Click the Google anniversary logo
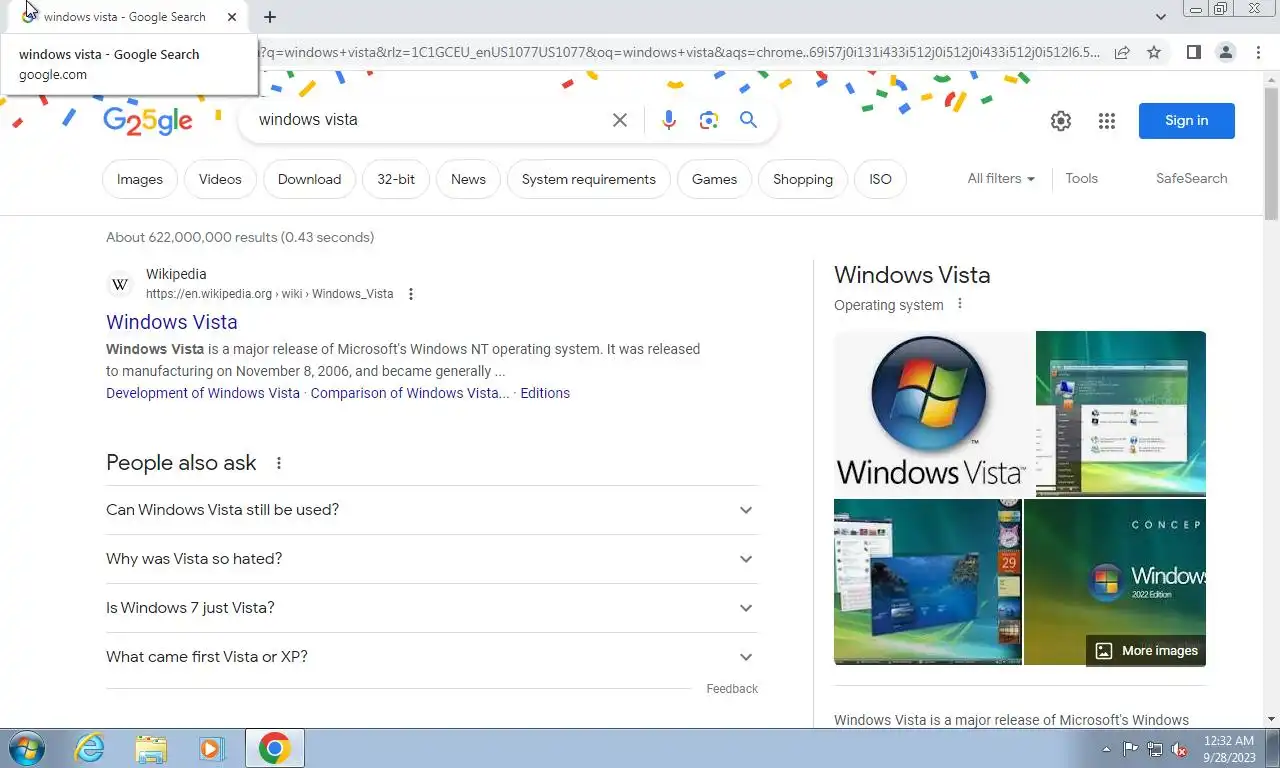This screenshot has width=1280, height=768. (148, 120)
